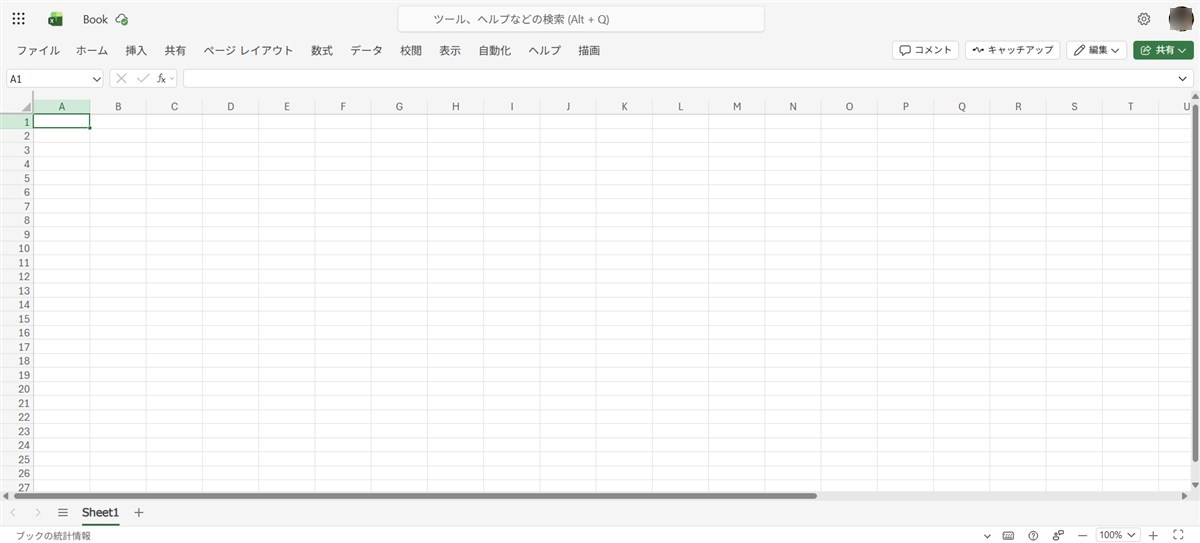The image size is (1200, 543).
Task: Open the ページ レイアウト tab
Action: 248,50
